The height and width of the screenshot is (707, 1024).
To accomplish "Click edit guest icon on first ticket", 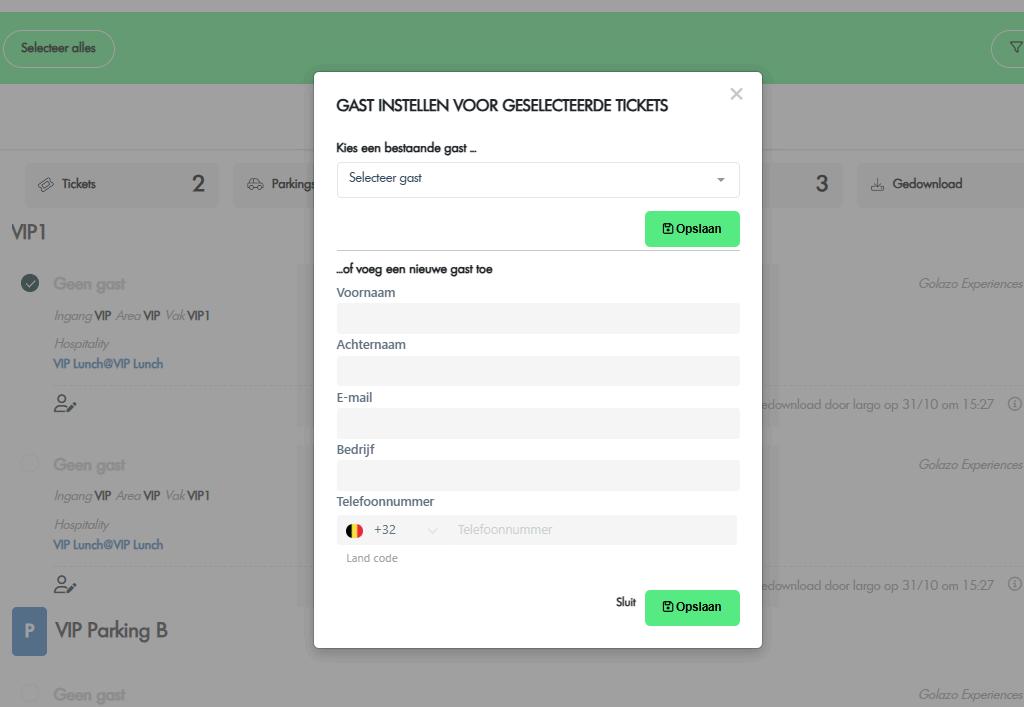I will (65, 404).
